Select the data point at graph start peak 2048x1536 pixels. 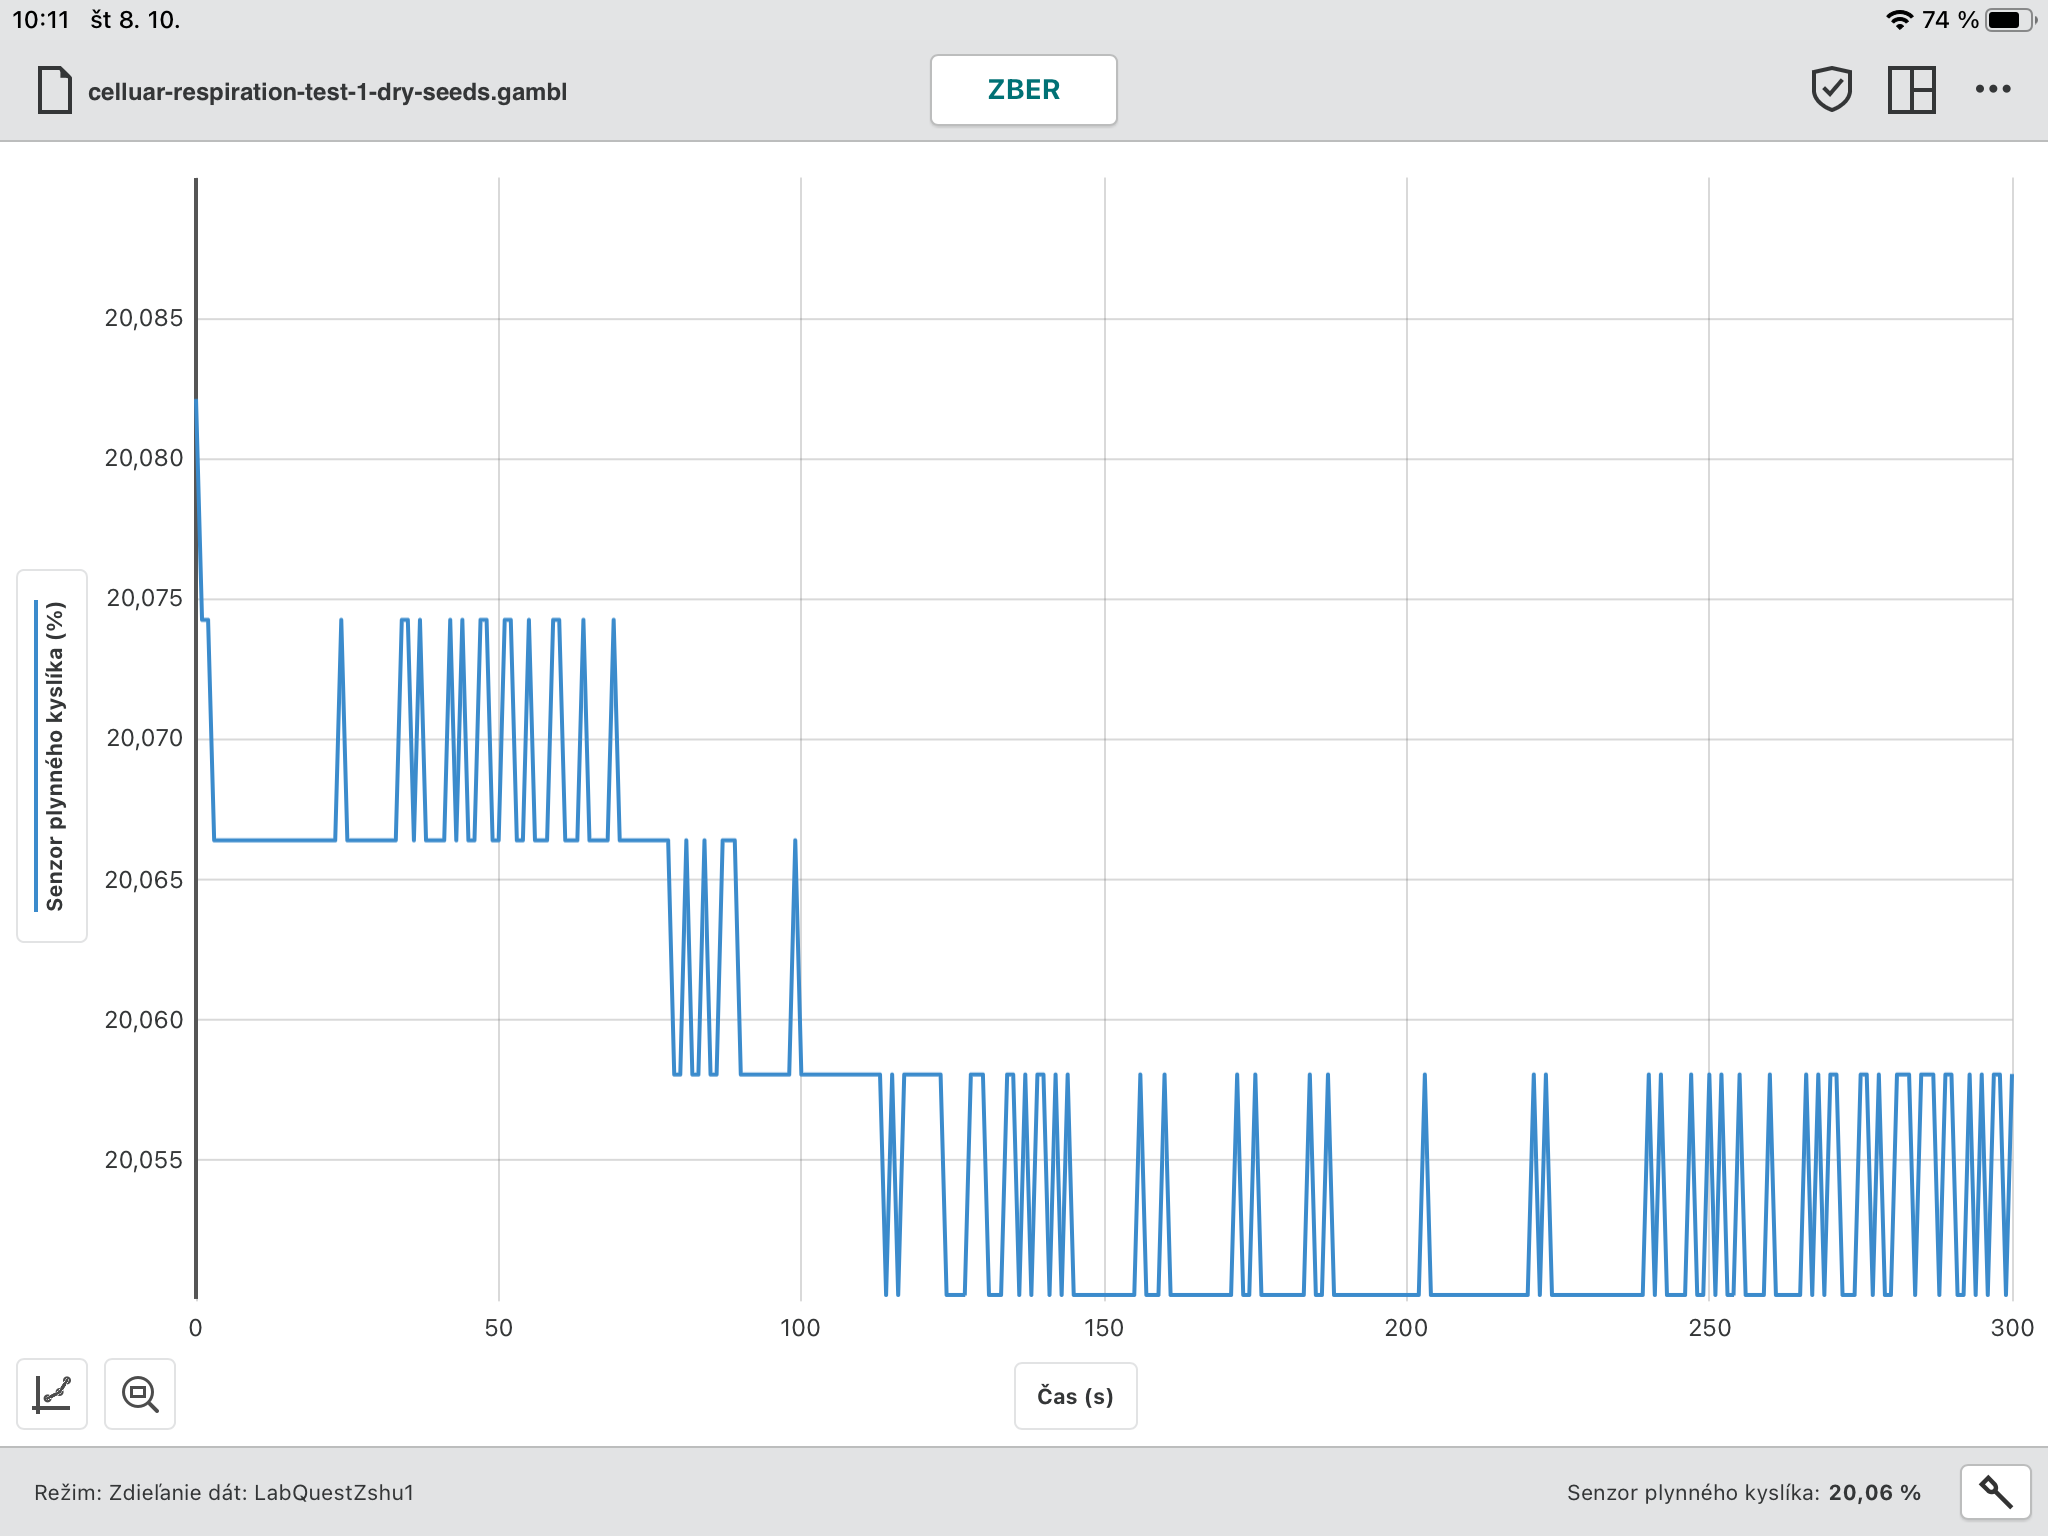pos(197,402)
